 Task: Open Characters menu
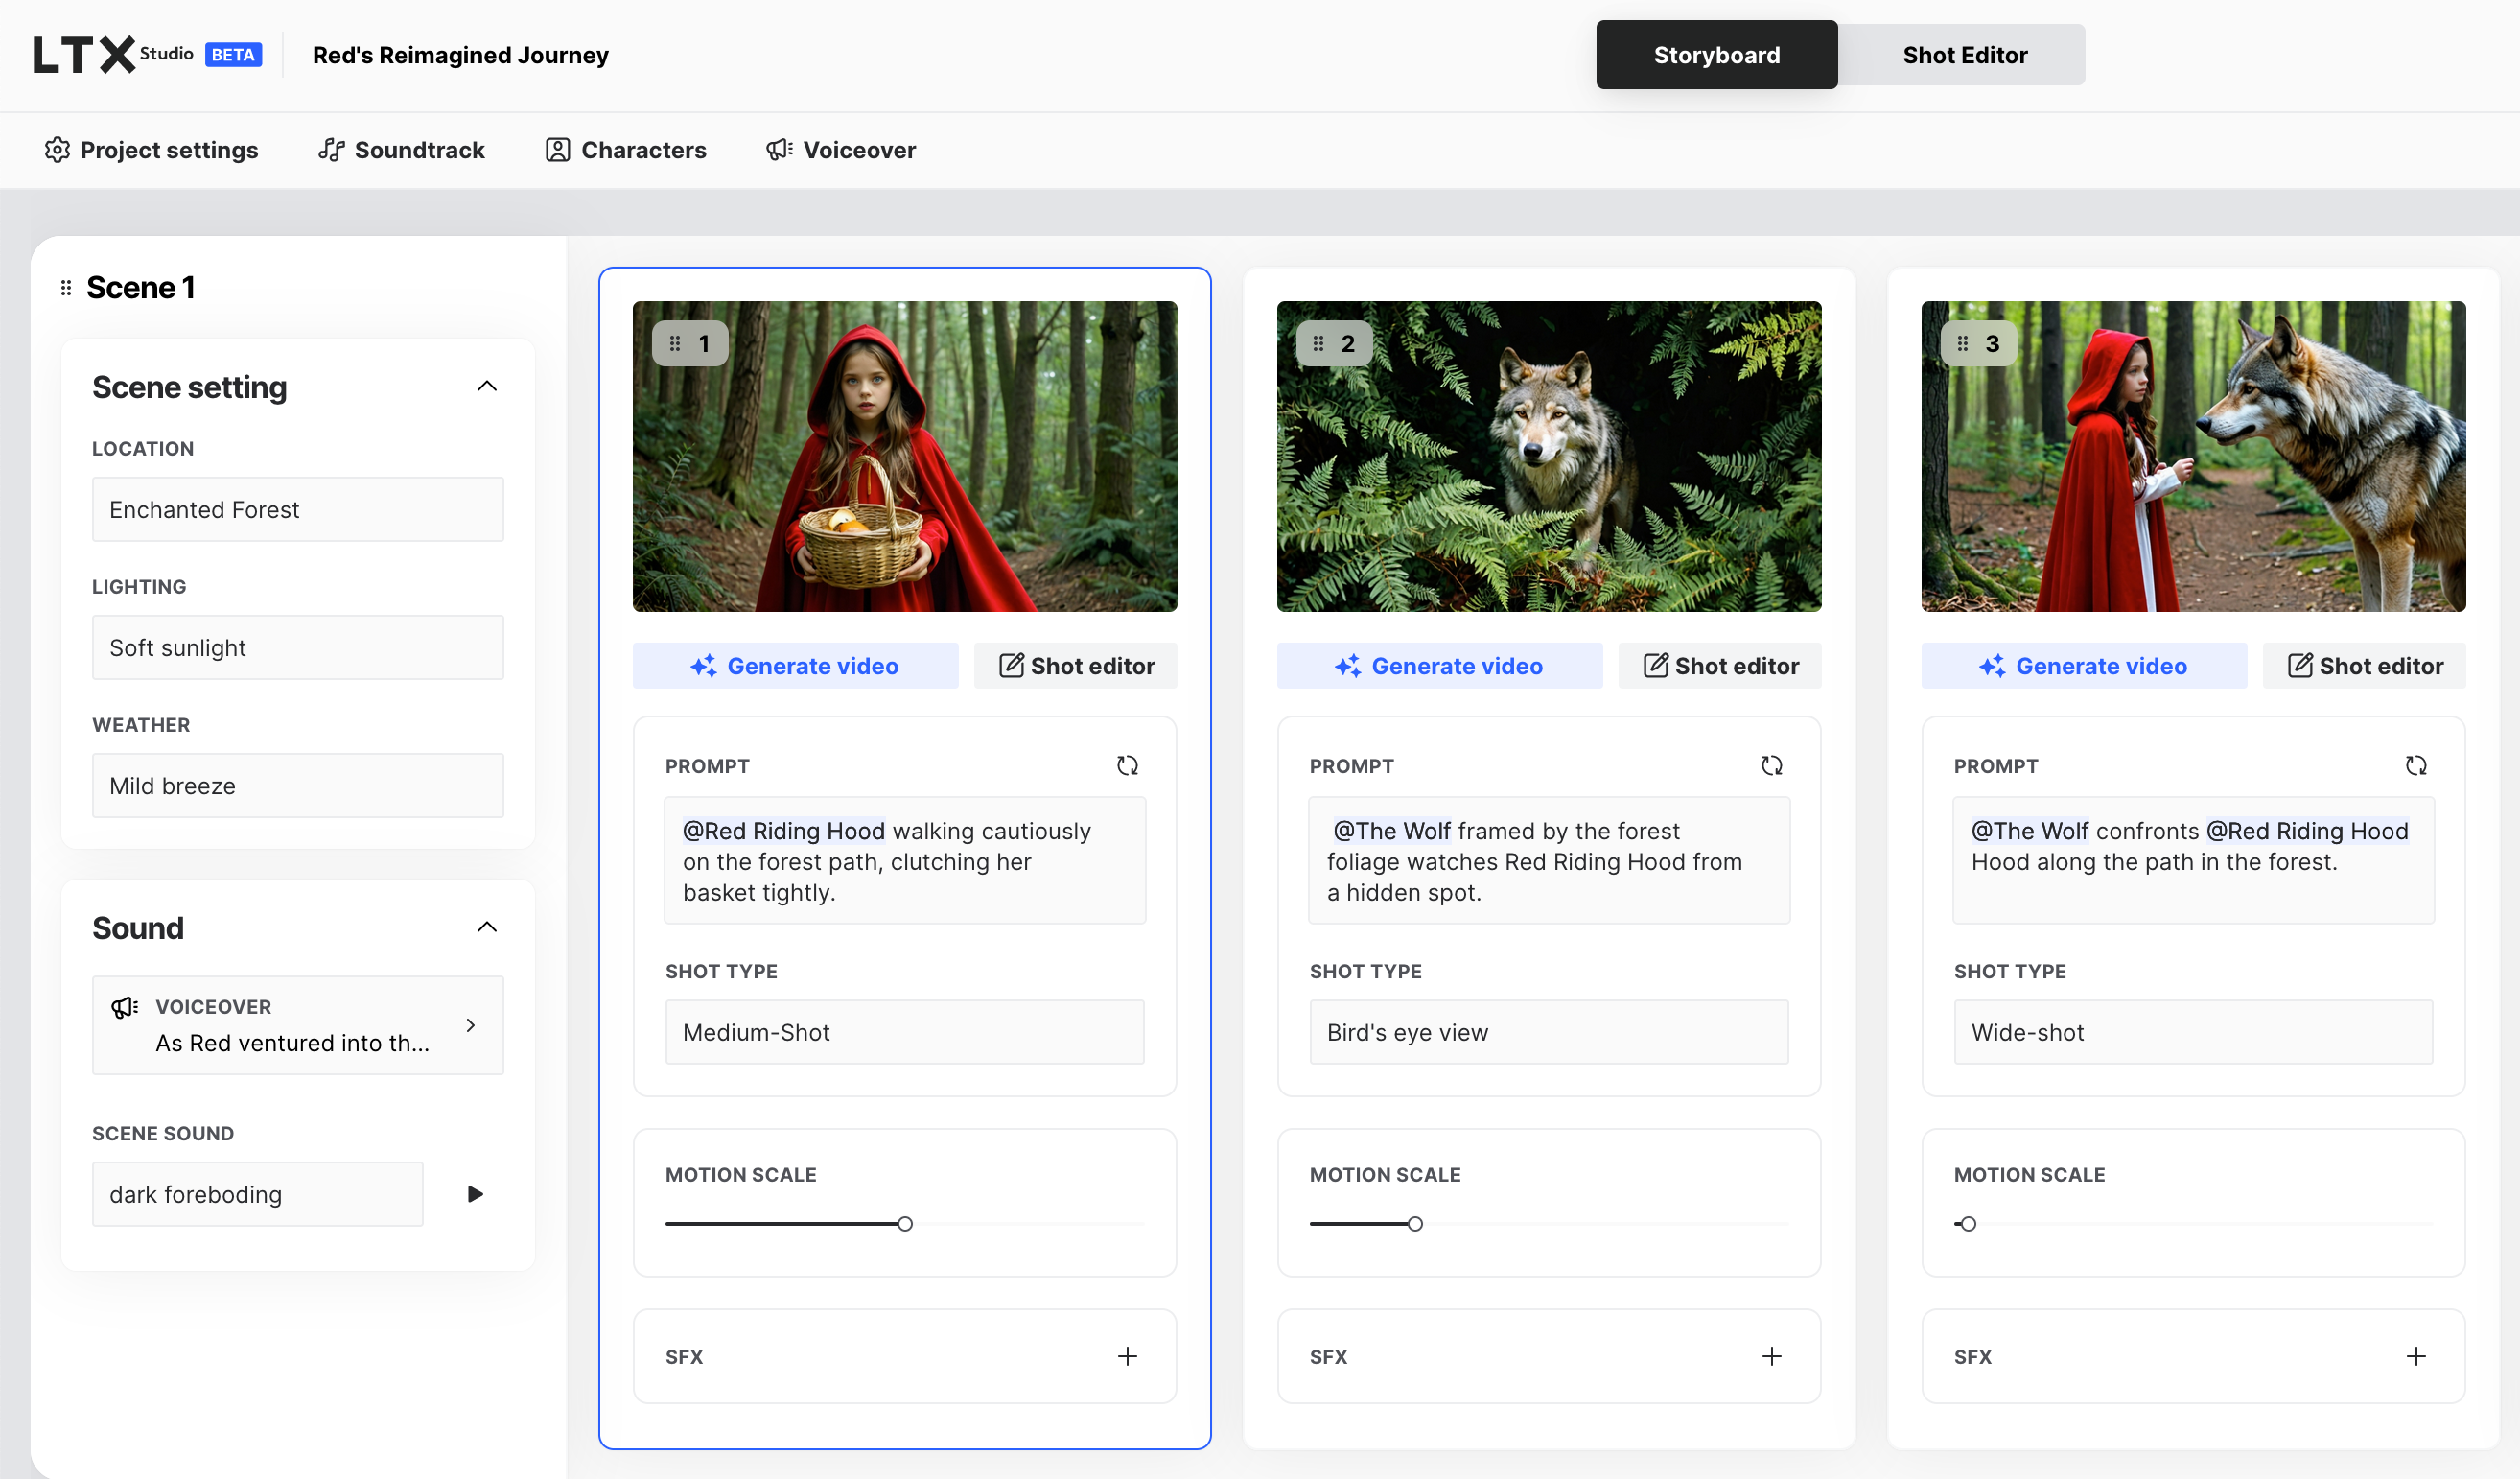(x=626, y=150)
